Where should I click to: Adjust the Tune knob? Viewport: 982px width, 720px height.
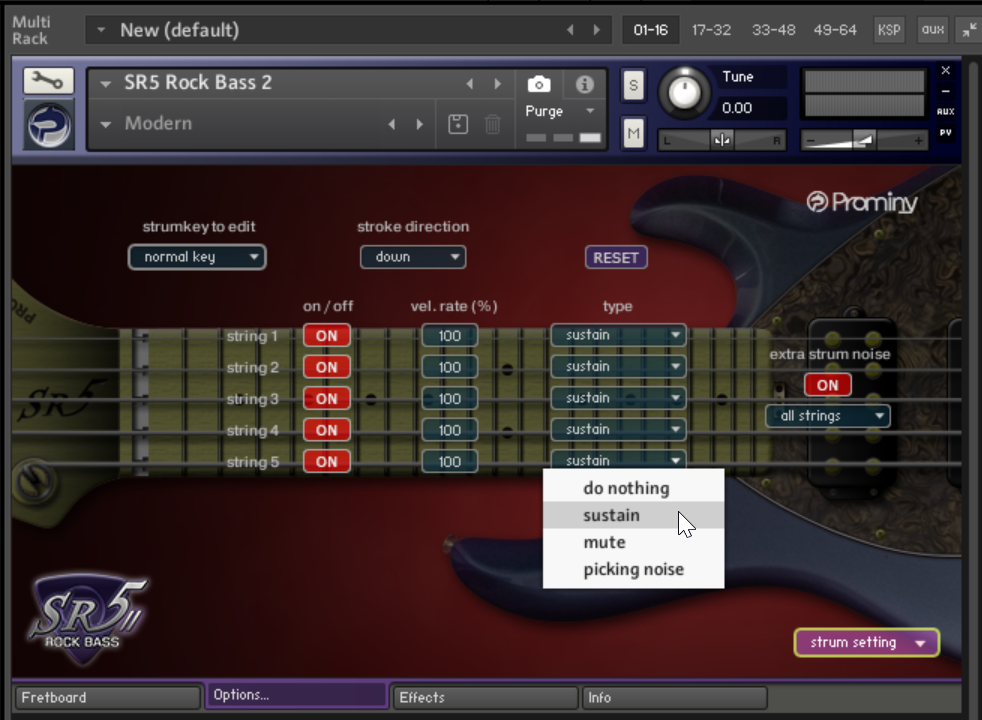684,93
